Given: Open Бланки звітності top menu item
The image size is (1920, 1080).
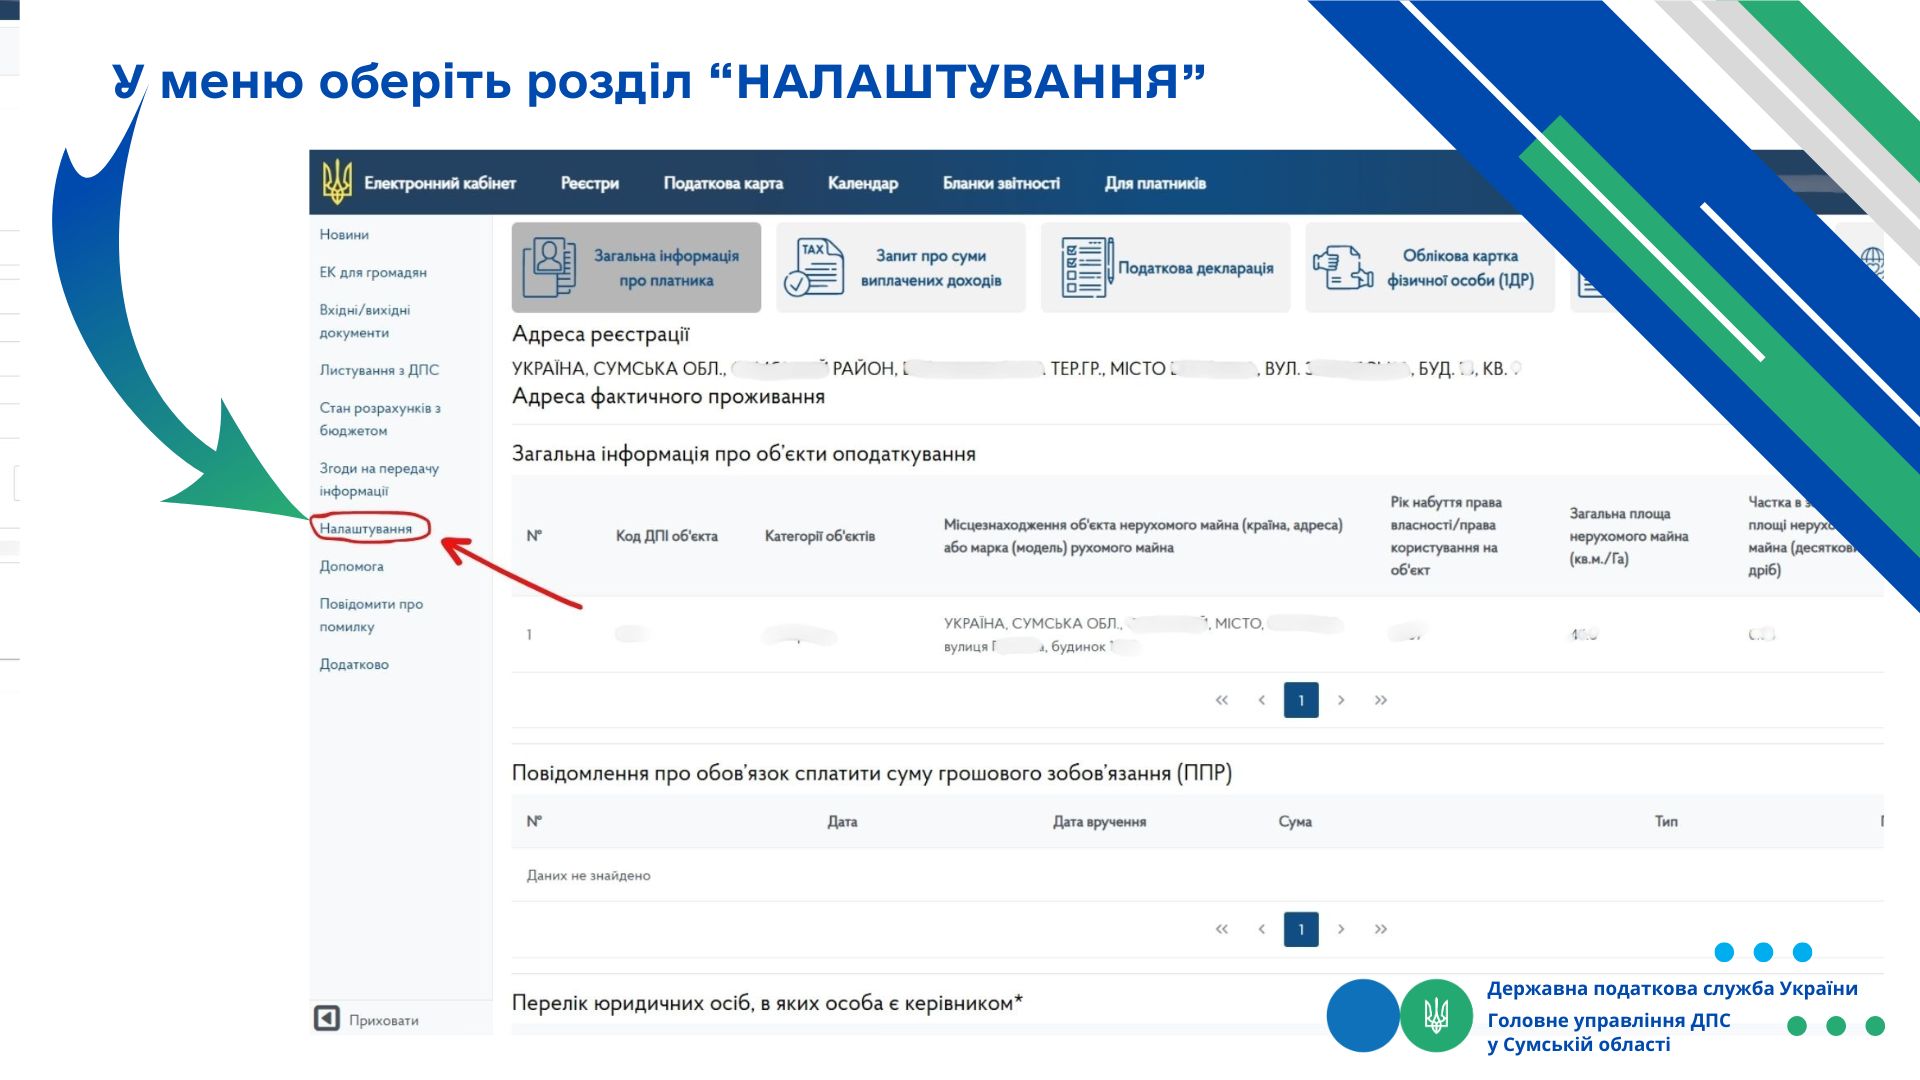Looking at the screenshot, I should coord(1001,183).
